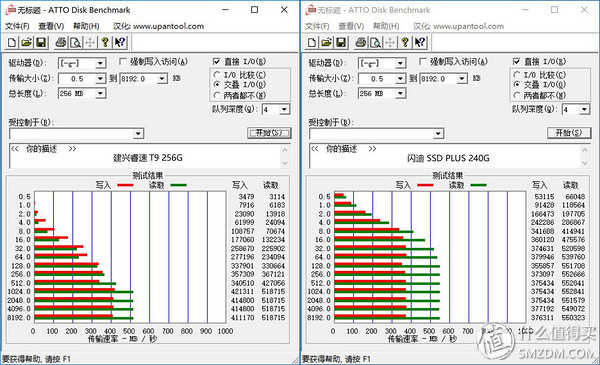Click Context help arrow icon in right window

tap(420, 42)
